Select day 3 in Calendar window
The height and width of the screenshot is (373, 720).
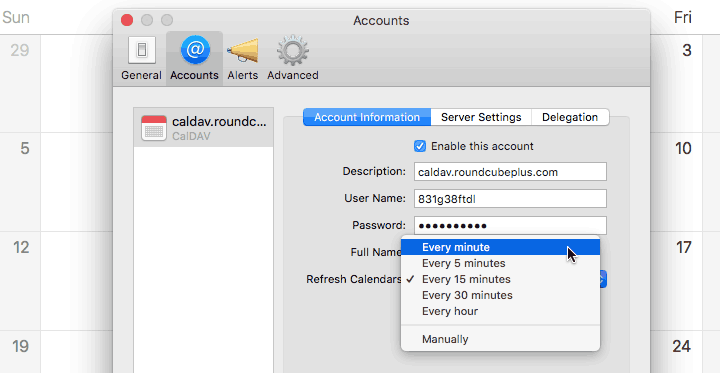tap(686, 50)
